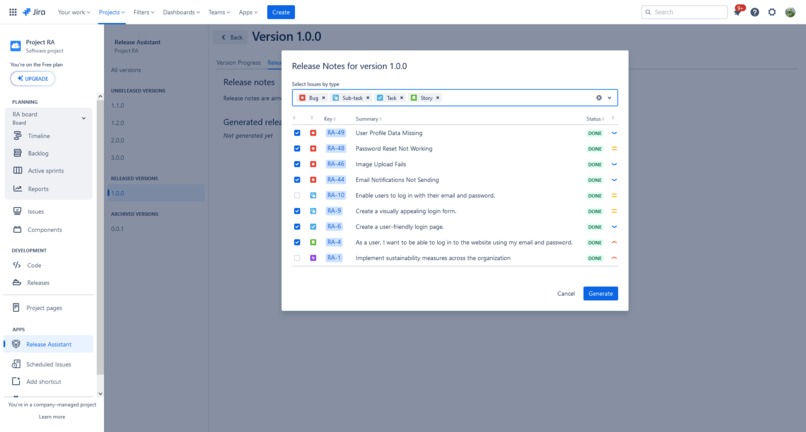Open the help question mark icon

[755, 12]
